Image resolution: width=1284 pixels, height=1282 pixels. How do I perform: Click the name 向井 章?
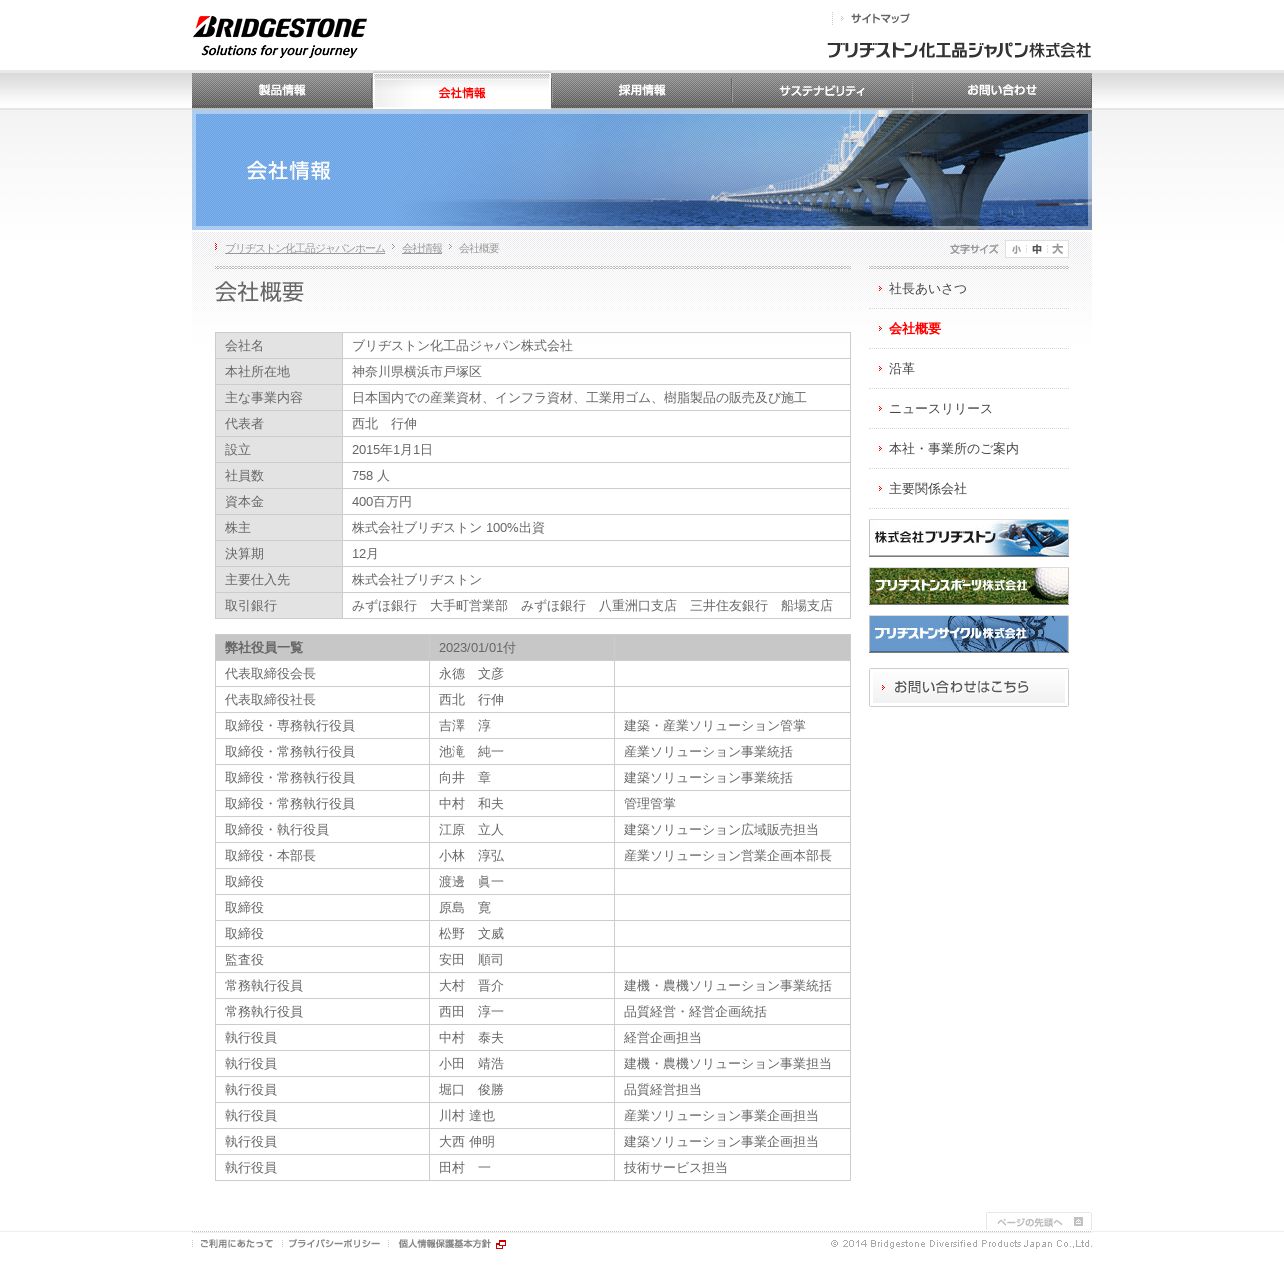pos(465,778)
